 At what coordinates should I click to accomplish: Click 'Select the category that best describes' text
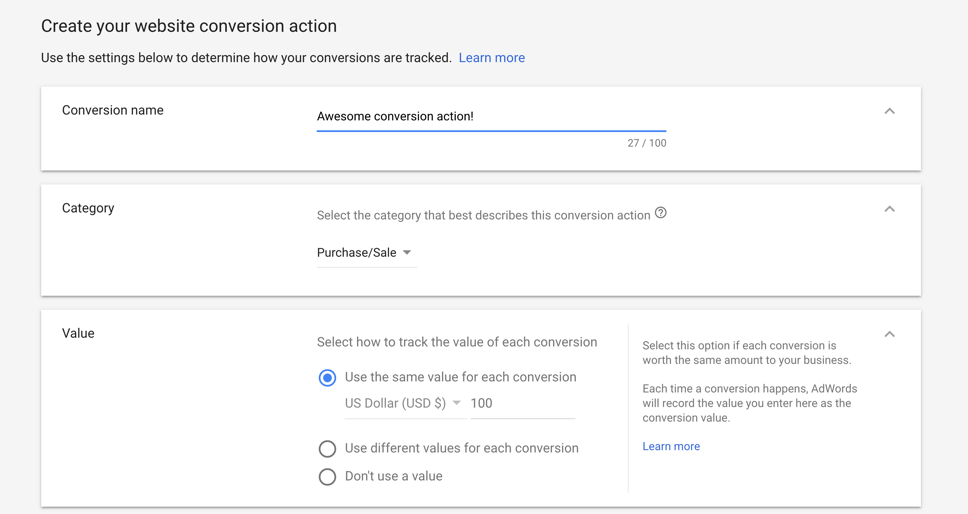click(x=483, y=215)
